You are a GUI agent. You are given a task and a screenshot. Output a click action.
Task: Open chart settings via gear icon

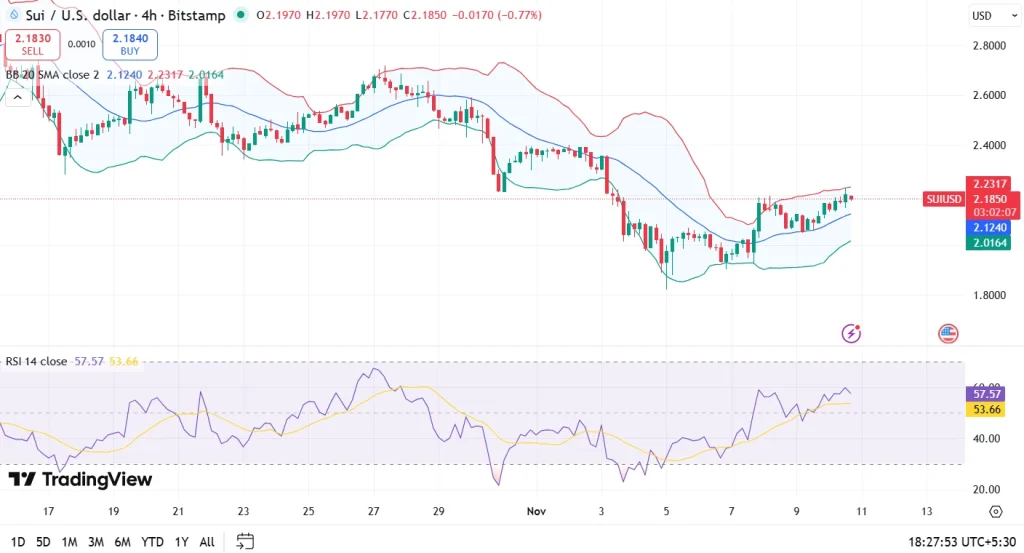[995, 511]
